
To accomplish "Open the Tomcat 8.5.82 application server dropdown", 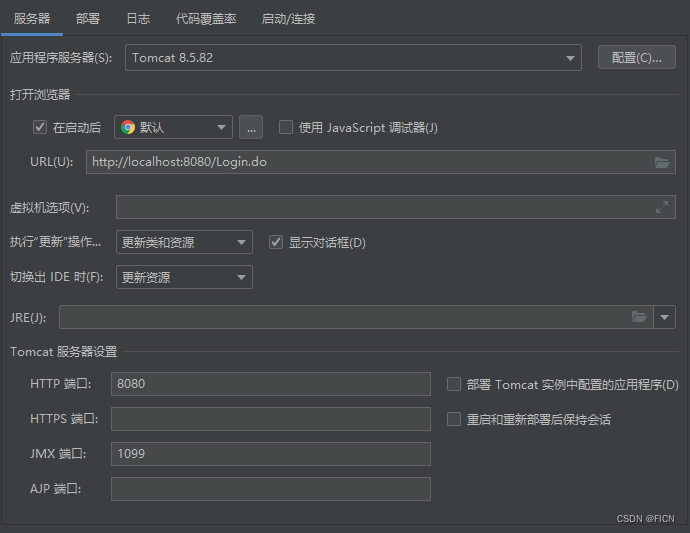I will point(353,58).
